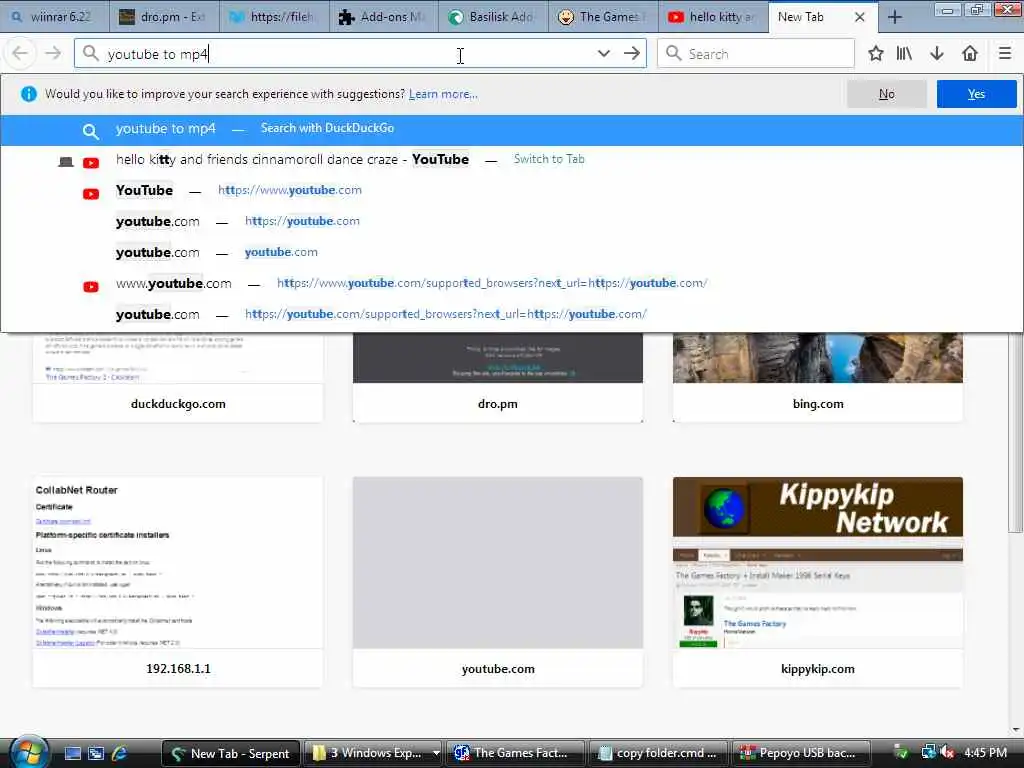Click Switch between windows quick launch icon
The height and width of the screenshot is (768, 1024).
tap(96, 753)
